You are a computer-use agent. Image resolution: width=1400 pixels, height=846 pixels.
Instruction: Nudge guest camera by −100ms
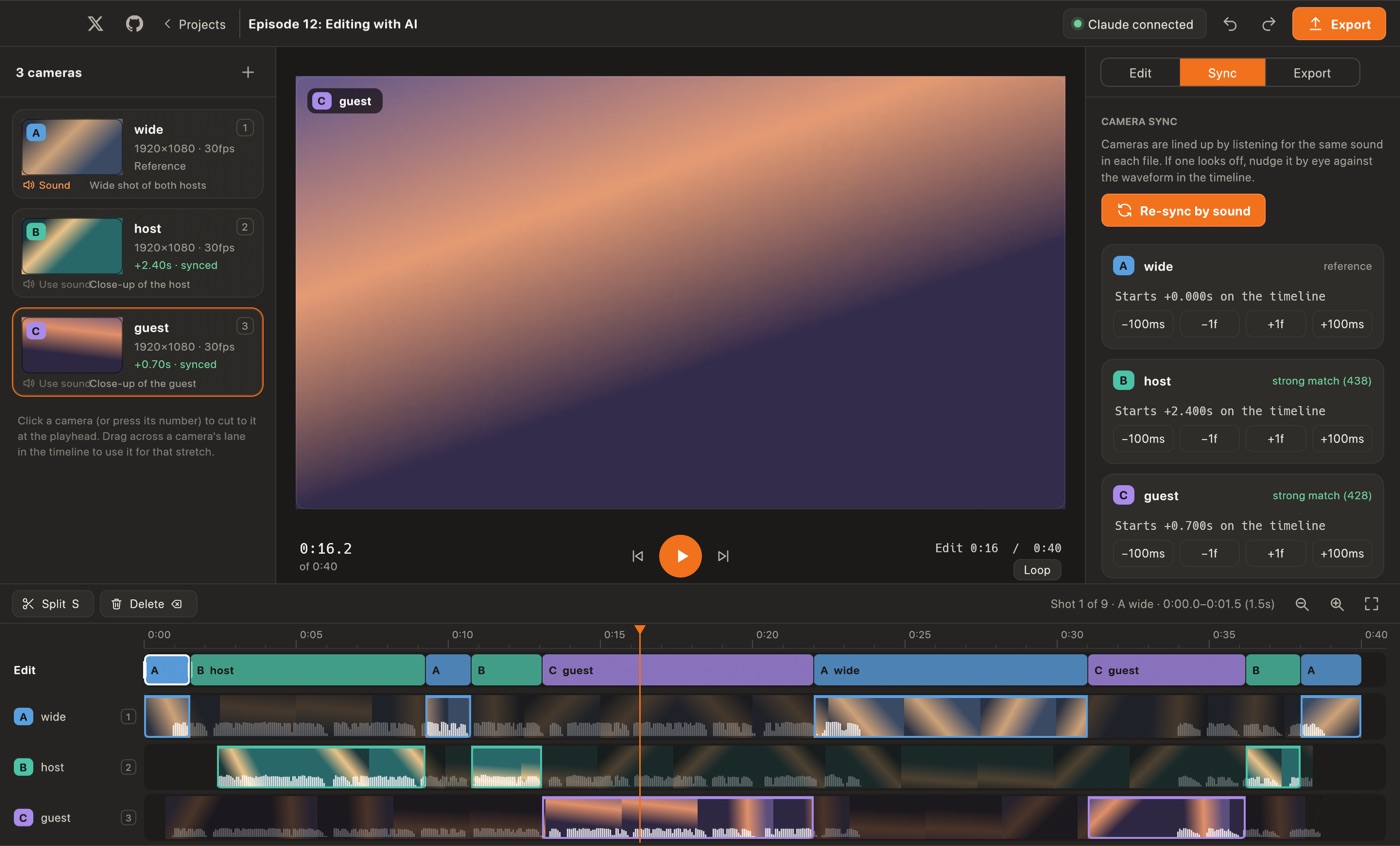(1142, 553)
